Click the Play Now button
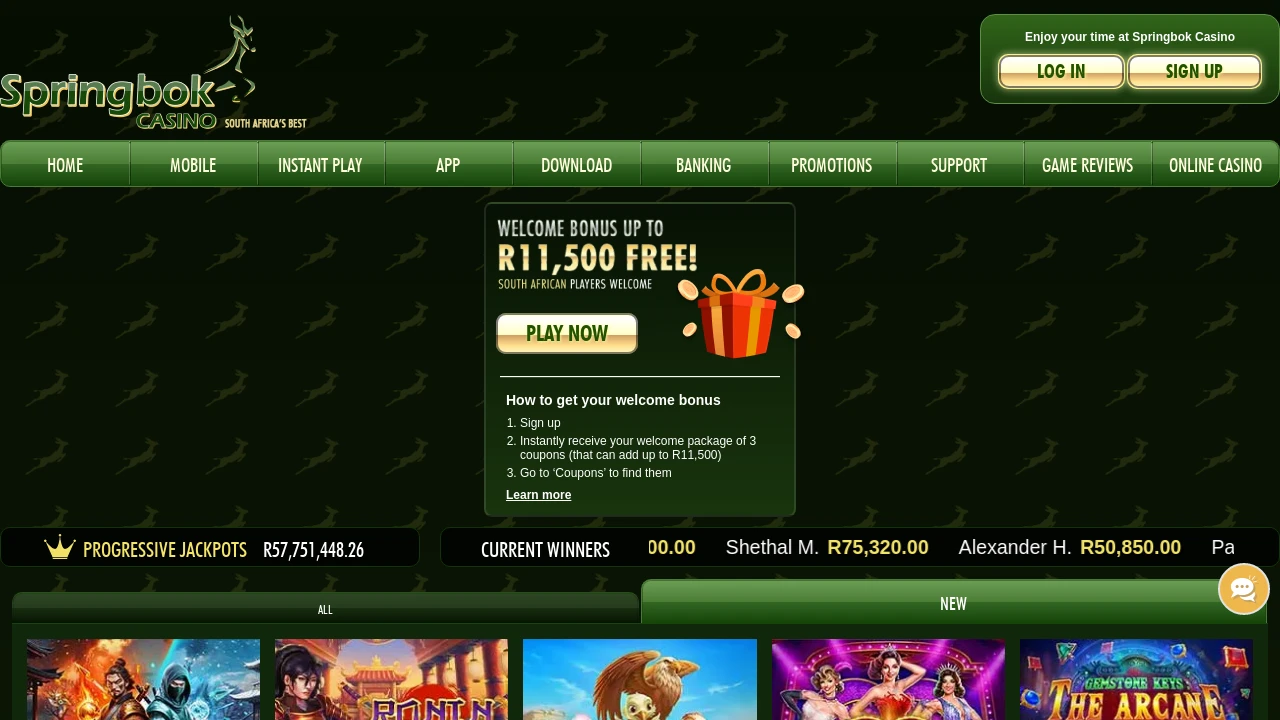The image size is (1280, 720). (567, 333)
